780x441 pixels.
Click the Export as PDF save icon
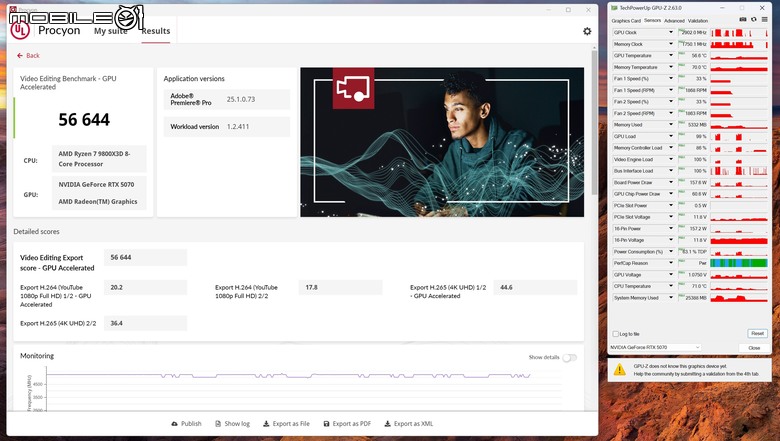(326, 424)
